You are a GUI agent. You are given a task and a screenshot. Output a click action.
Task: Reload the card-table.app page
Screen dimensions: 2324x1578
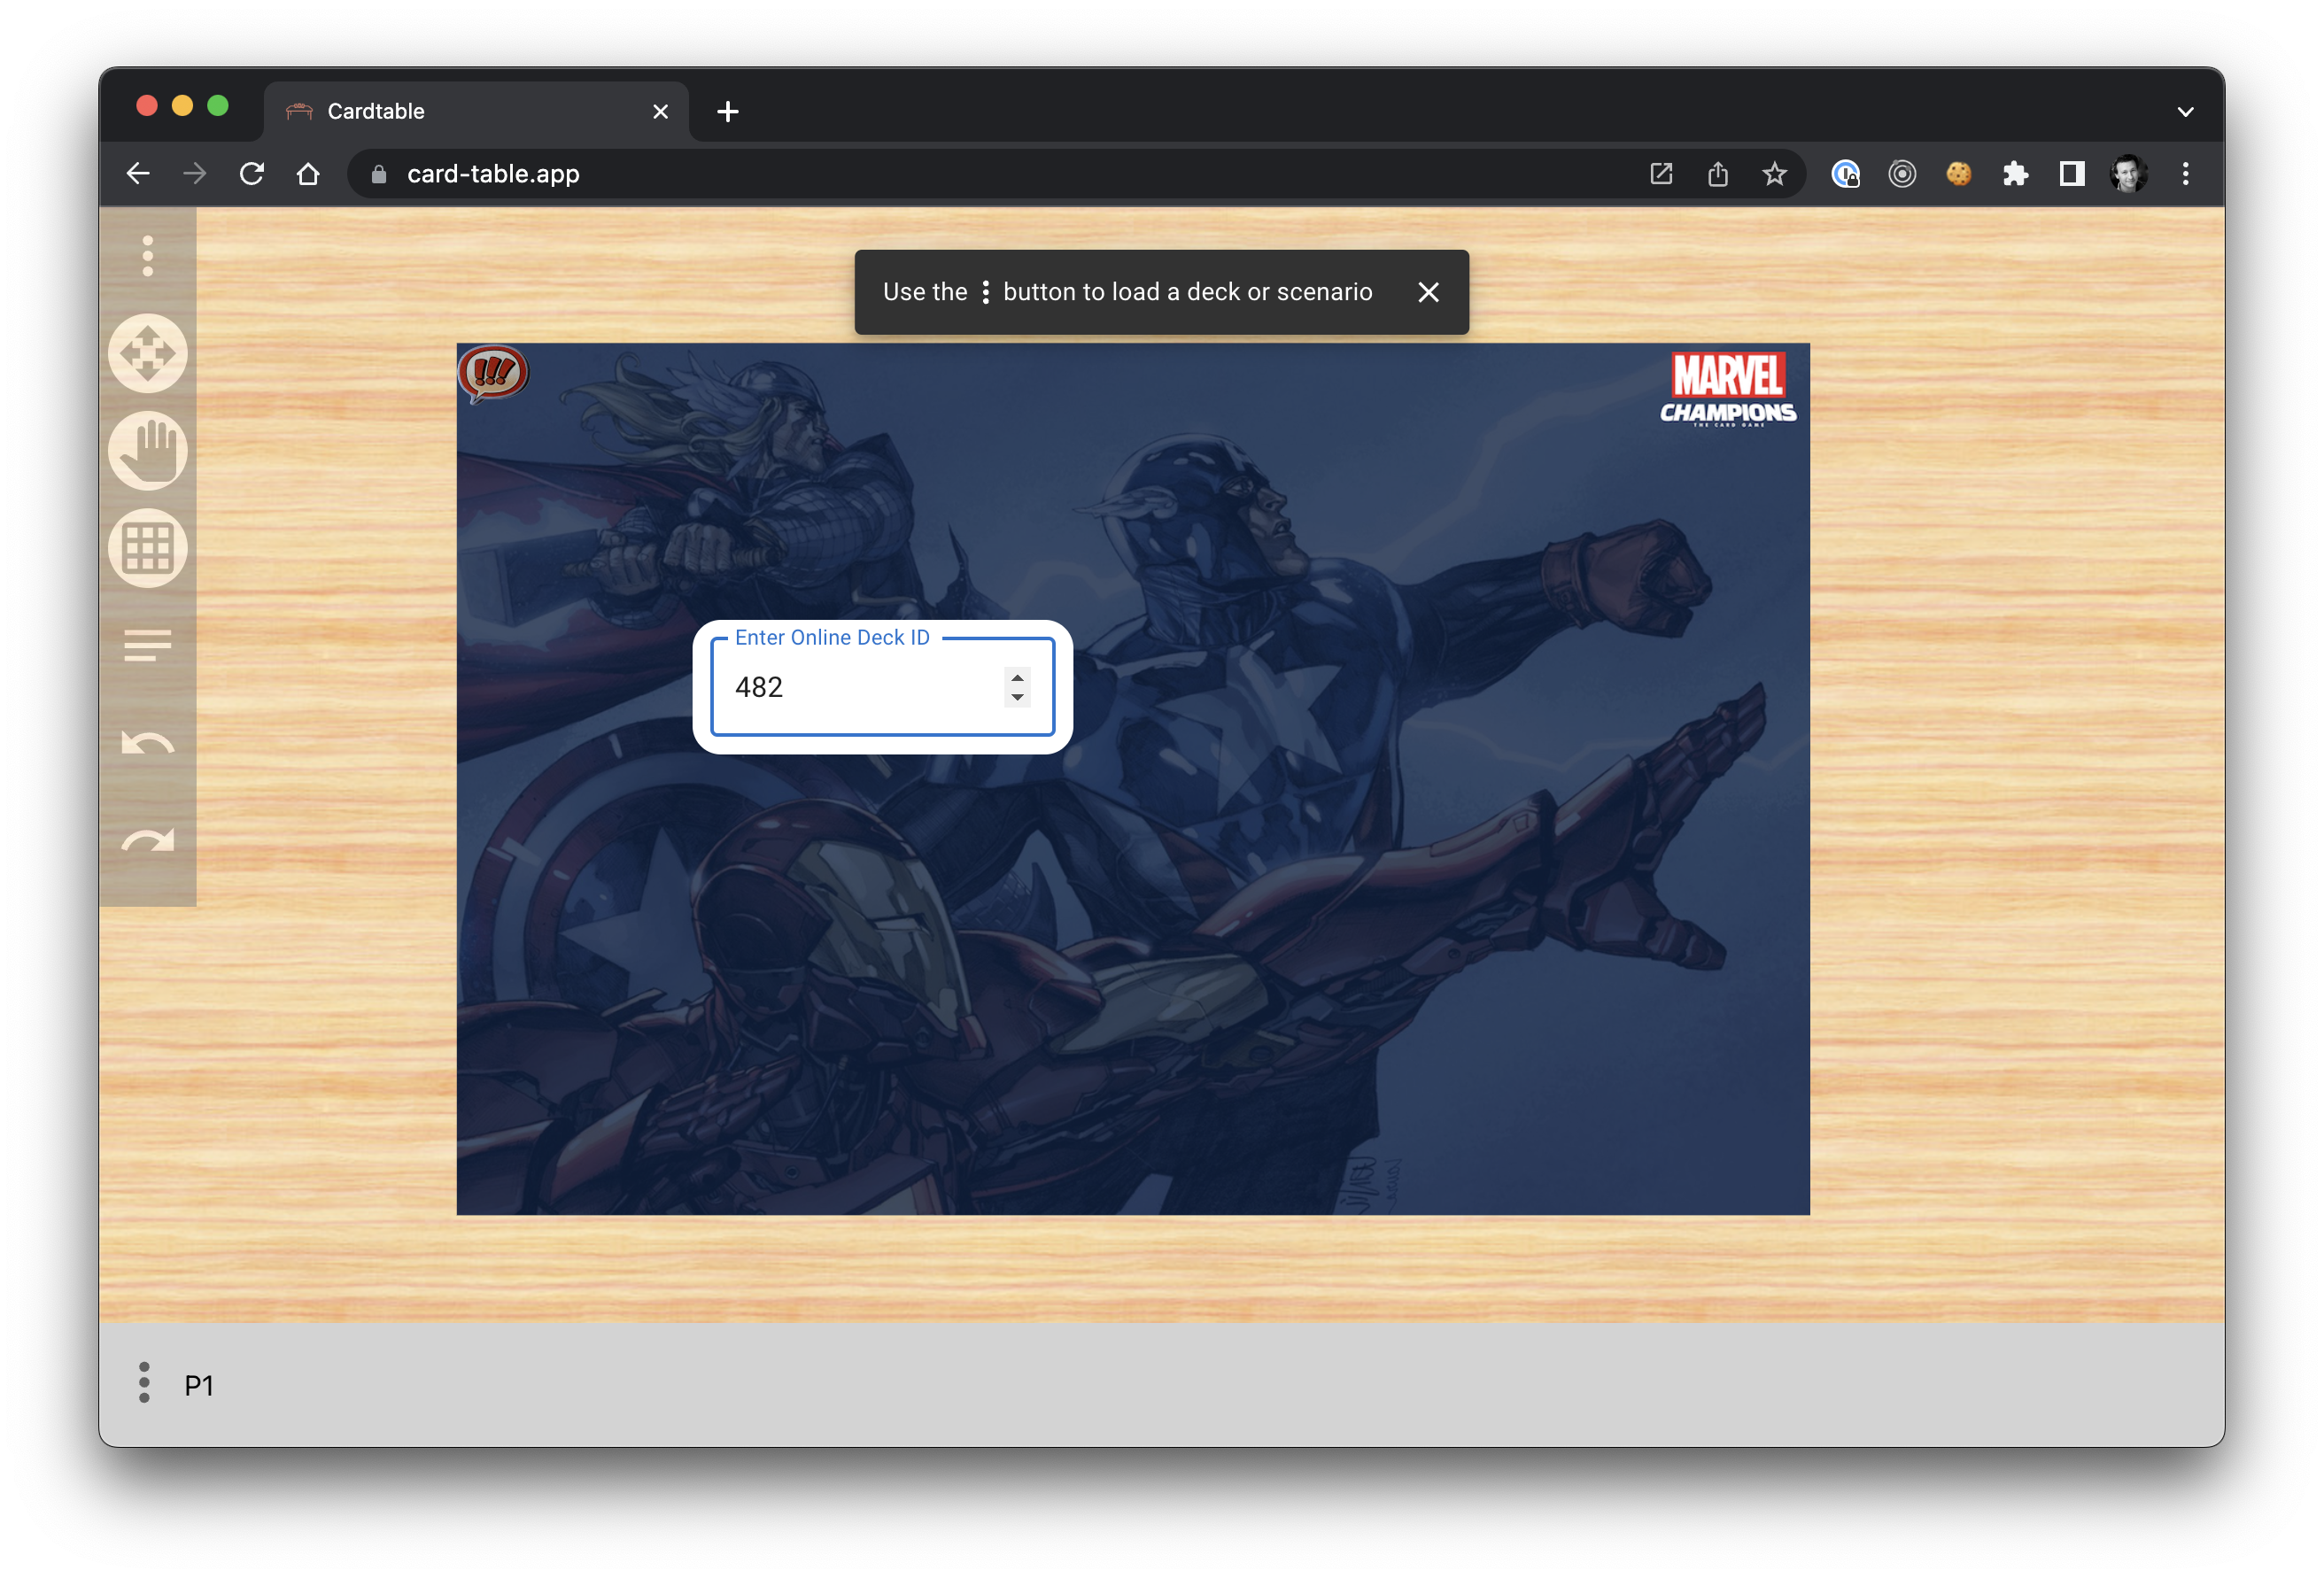click(x=252, y=174)
